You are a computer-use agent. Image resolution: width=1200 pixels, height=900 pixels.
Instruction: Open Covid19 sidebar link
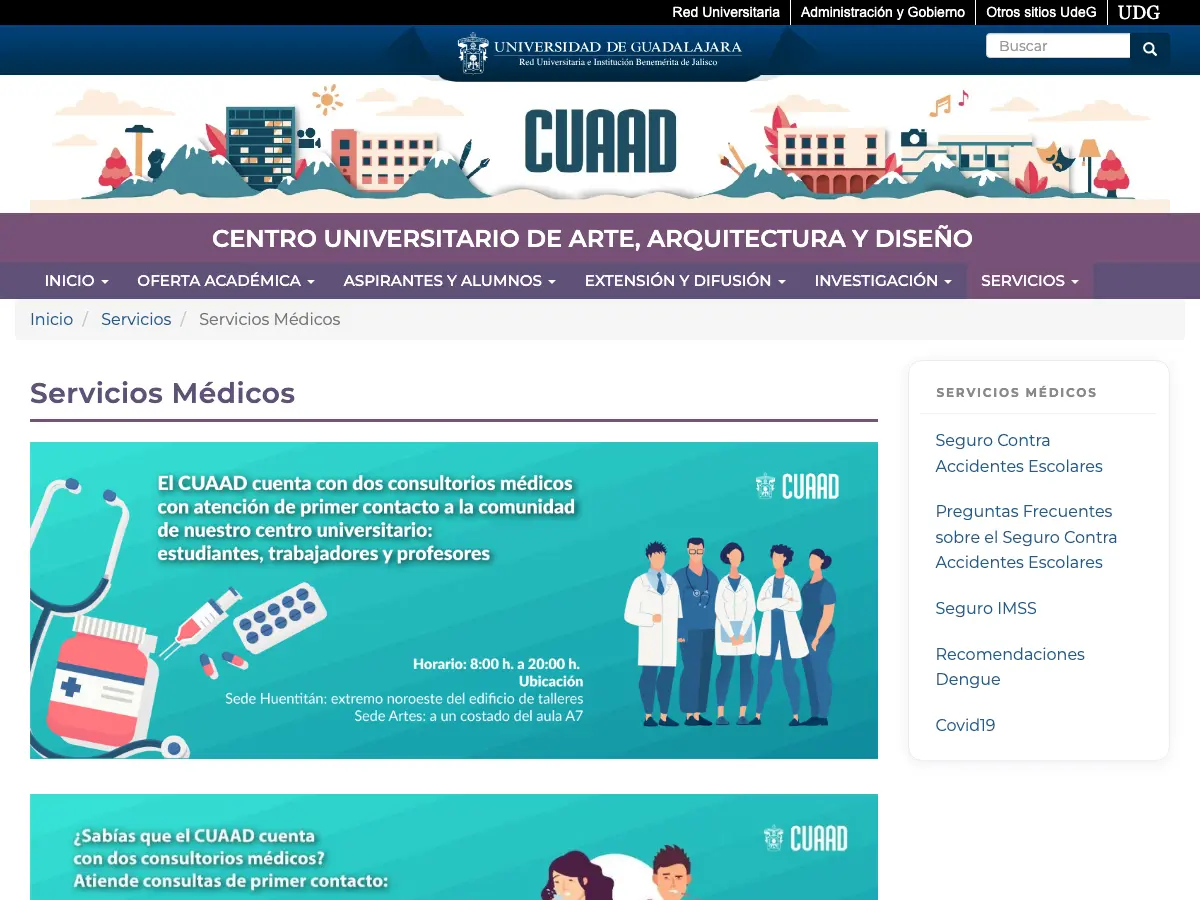965,725
